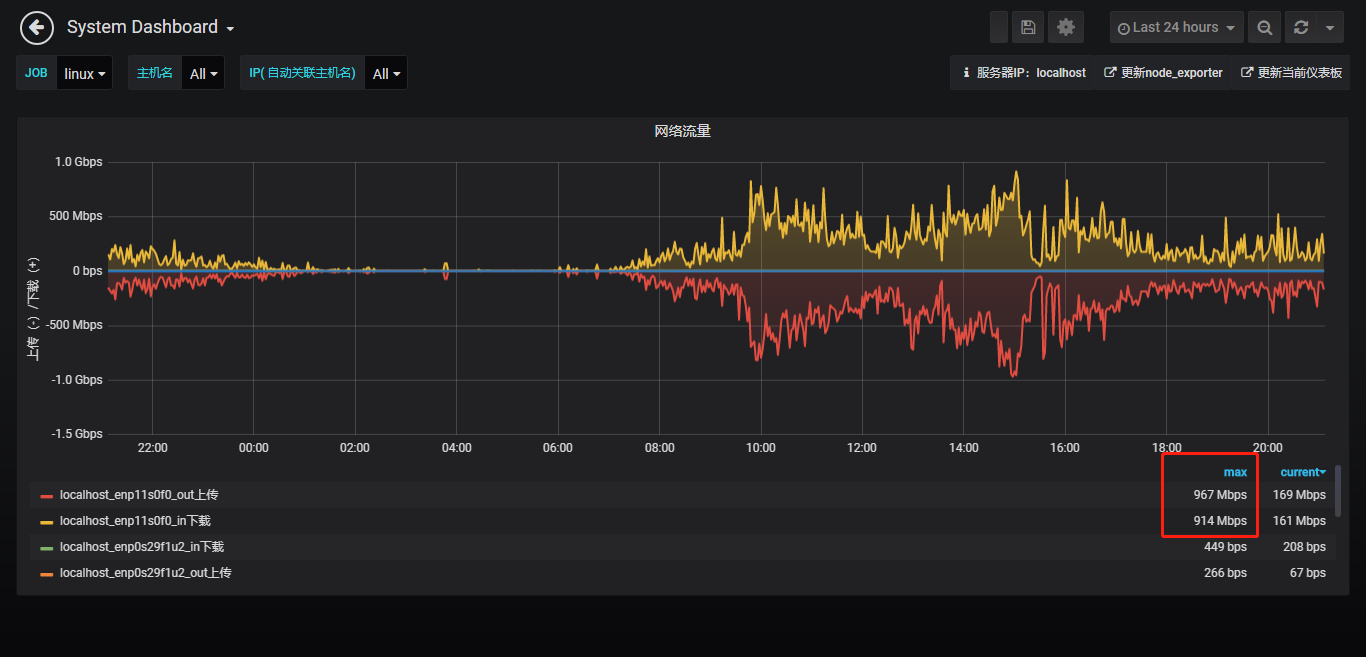Screen dimensions: 1366x657
Task: Open dashboard settings gear icon
Action: (x=1065, y=27)
